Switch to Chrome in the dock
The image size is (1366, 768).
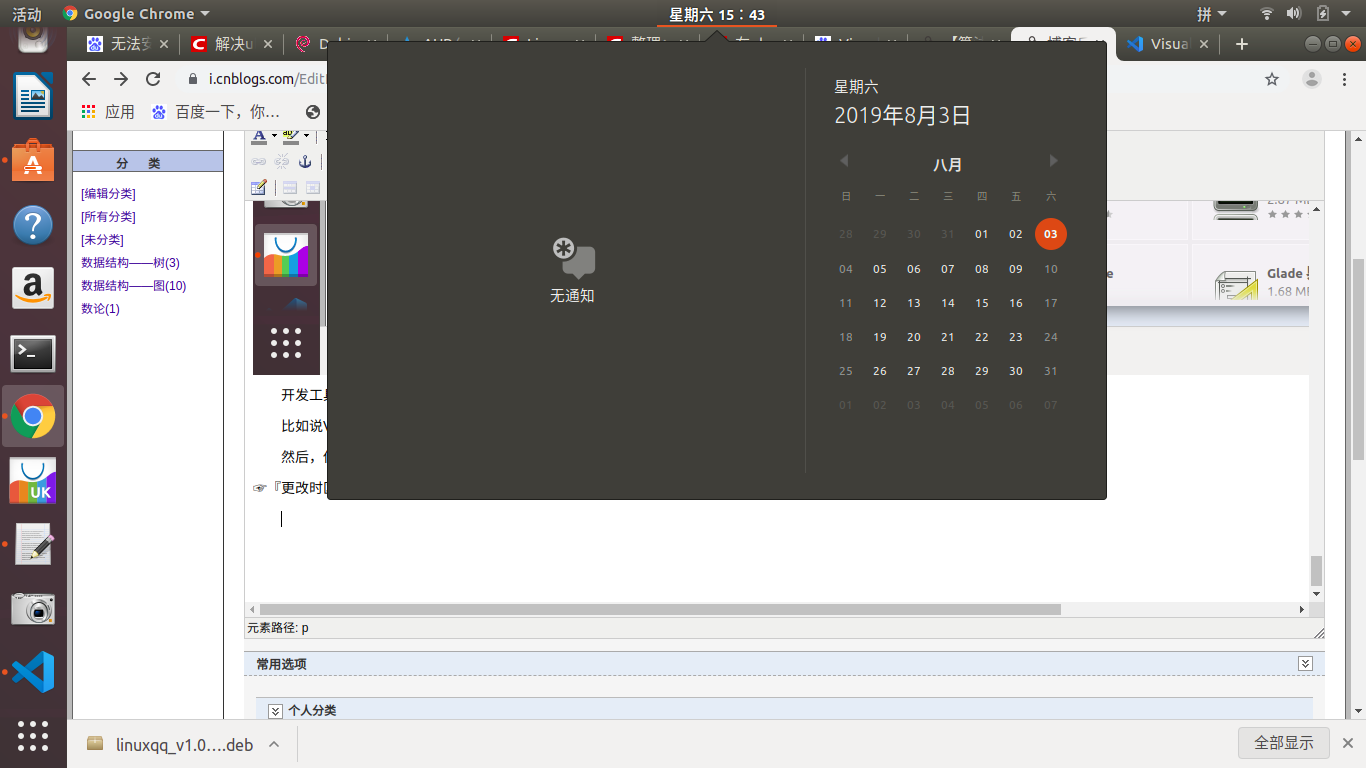click(x=33, y=417)
